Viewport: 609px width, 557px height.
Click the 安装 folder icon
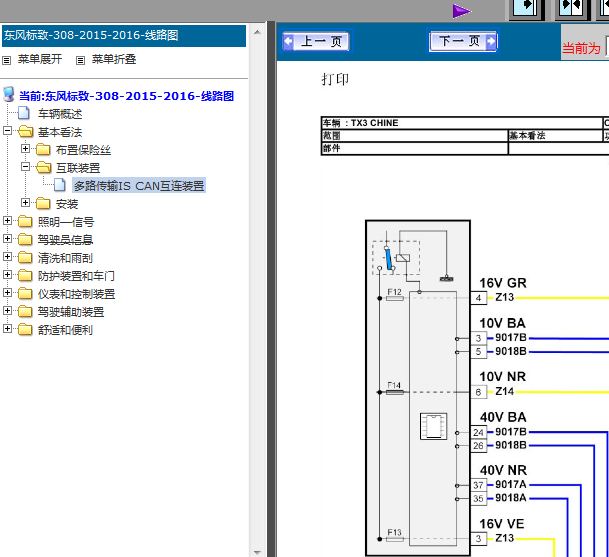43,203
